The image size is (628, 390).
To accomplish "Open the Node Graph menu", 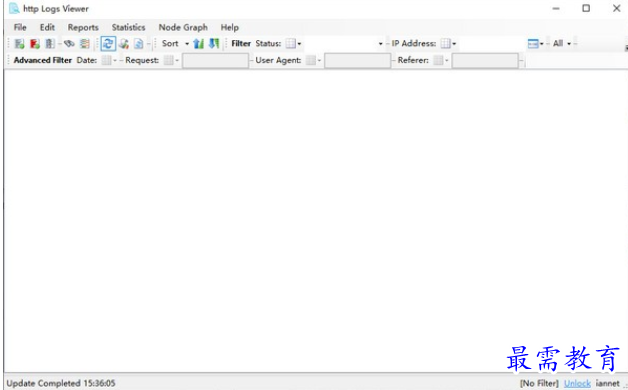I will click(x=183, y=27).
